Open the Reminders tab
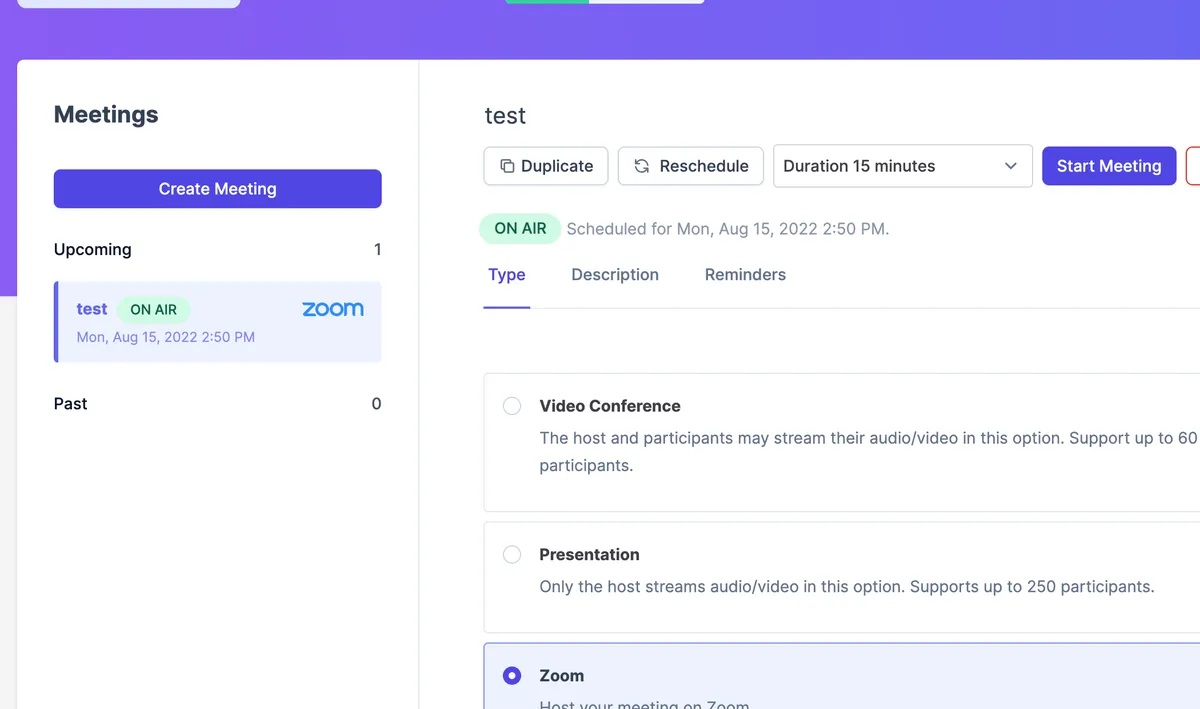This screenshot has height=709, width=1200. point(745,275)
